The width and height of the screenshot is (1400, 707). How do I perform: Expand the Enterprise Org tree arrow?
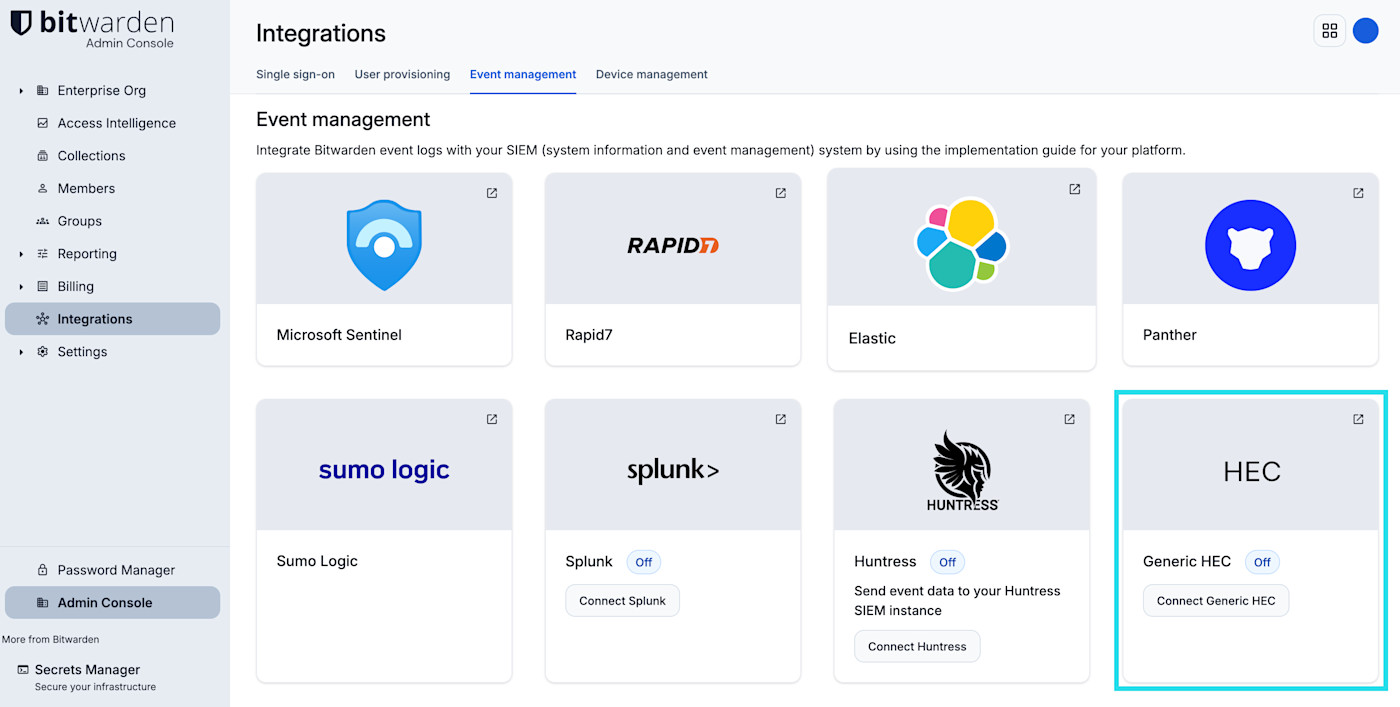point(21,91)
